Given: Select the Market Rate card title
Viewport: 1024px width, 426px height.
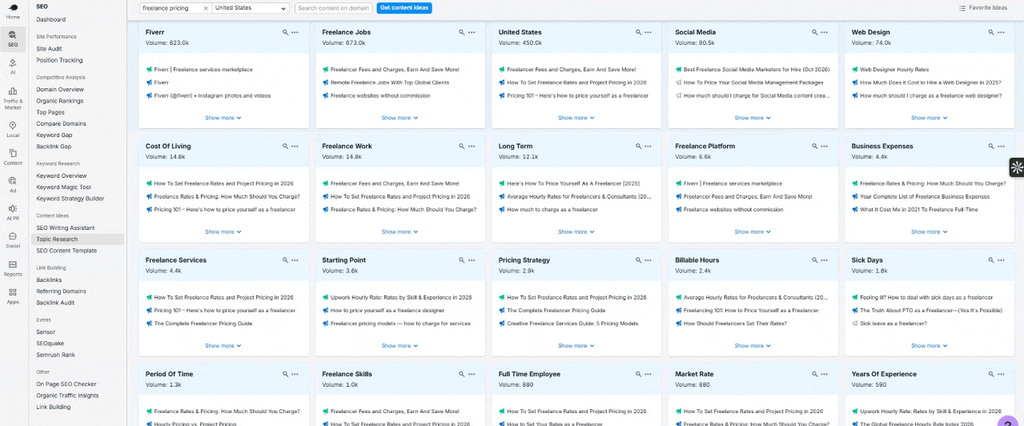Looking at the screenshot, I should [694, 374].
